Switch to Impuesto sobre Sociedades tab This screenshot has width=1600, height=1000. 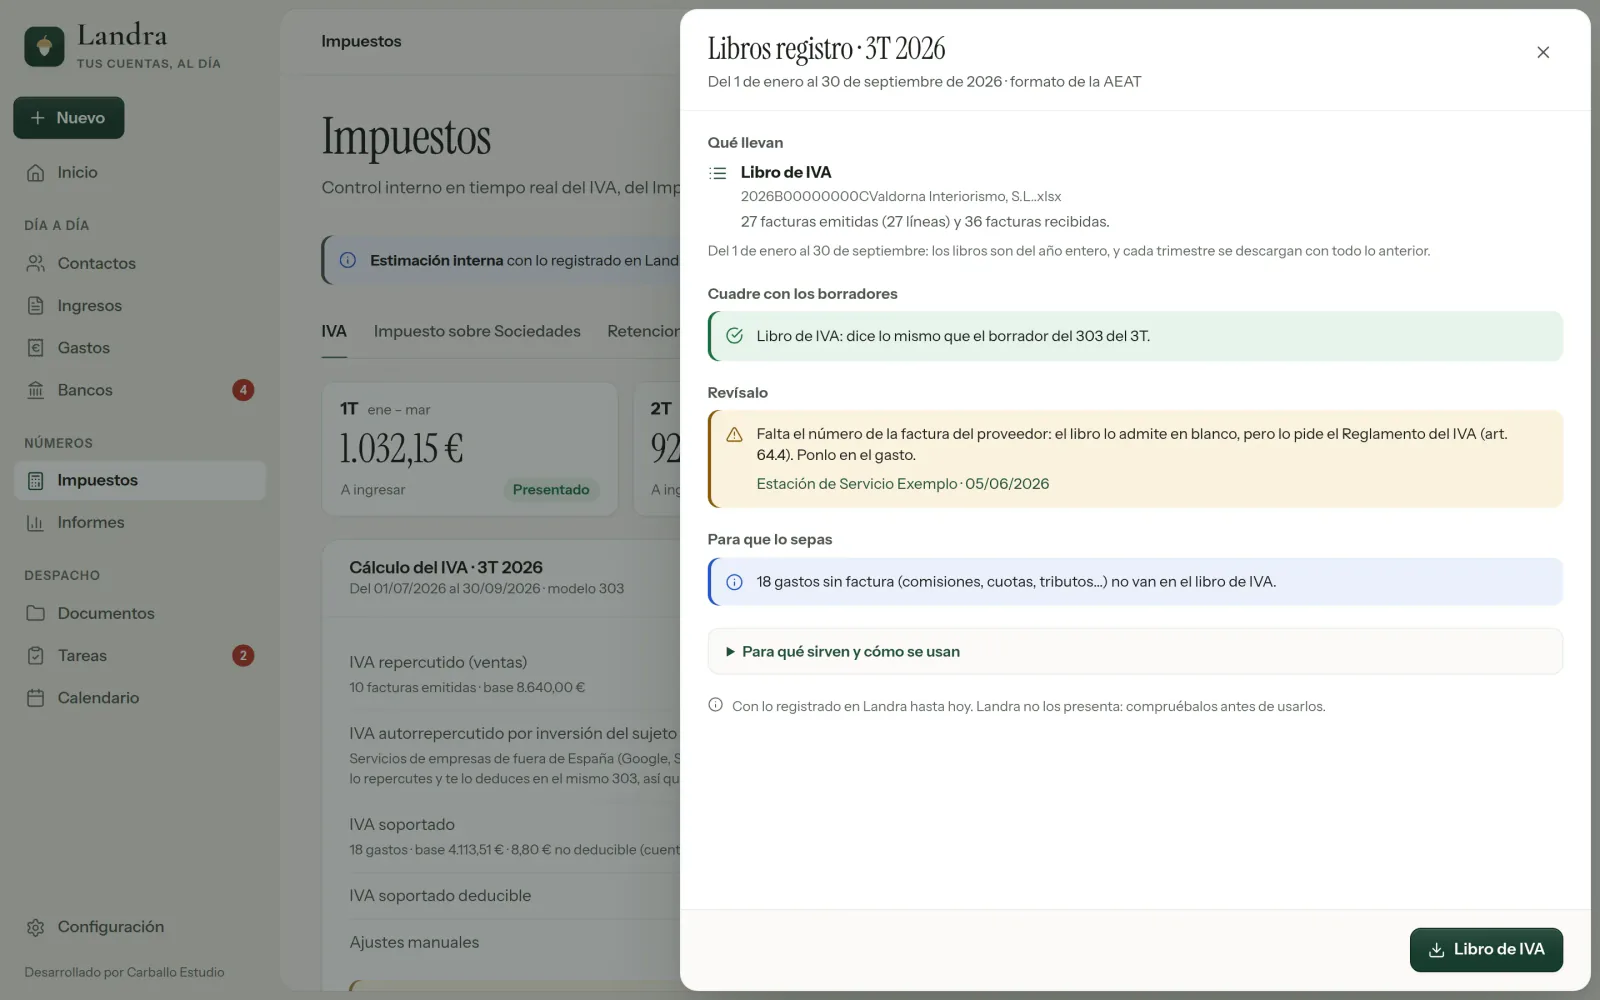(x=477, y=332)
